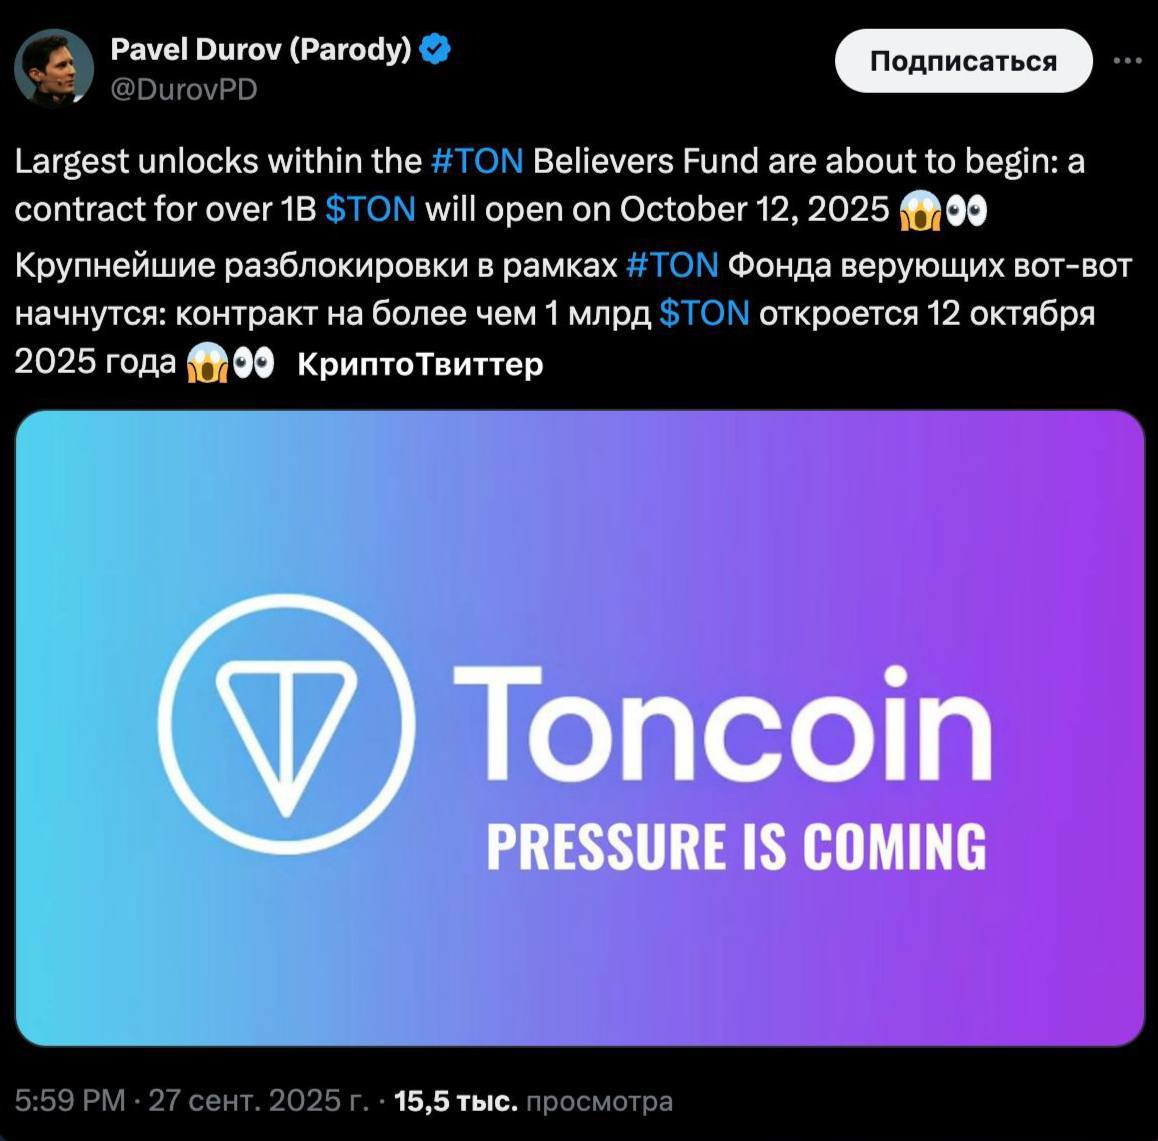Click the date 27 сент. 2025 г.
Image resolution: width=1158 pixels, height=1141 pixels.
coord(258,1102)
